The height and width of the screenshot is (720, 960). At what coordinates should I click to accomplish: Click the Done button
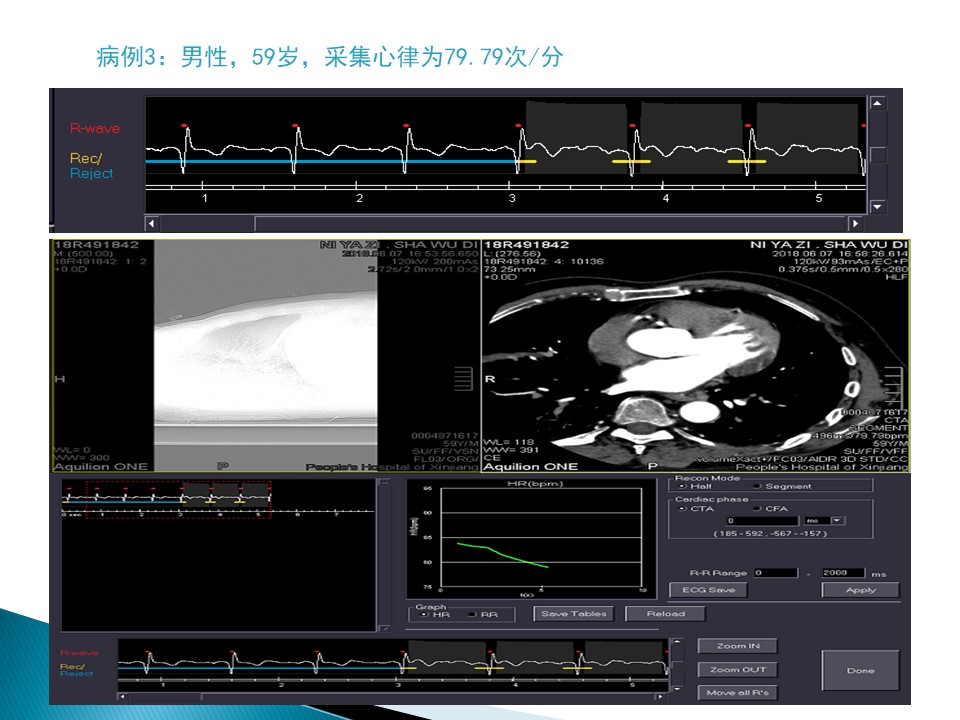click(x=860, y=670)
